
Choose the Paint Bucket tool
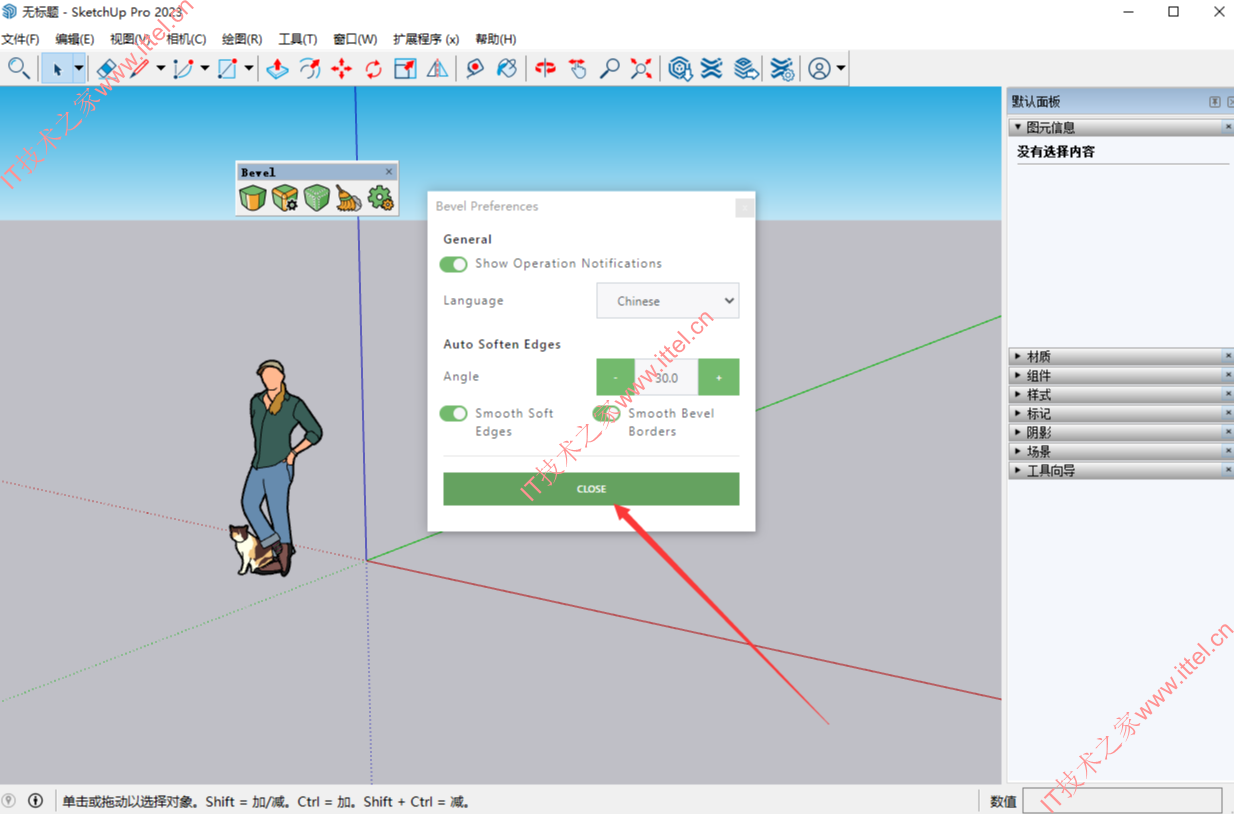coord(507,68)
